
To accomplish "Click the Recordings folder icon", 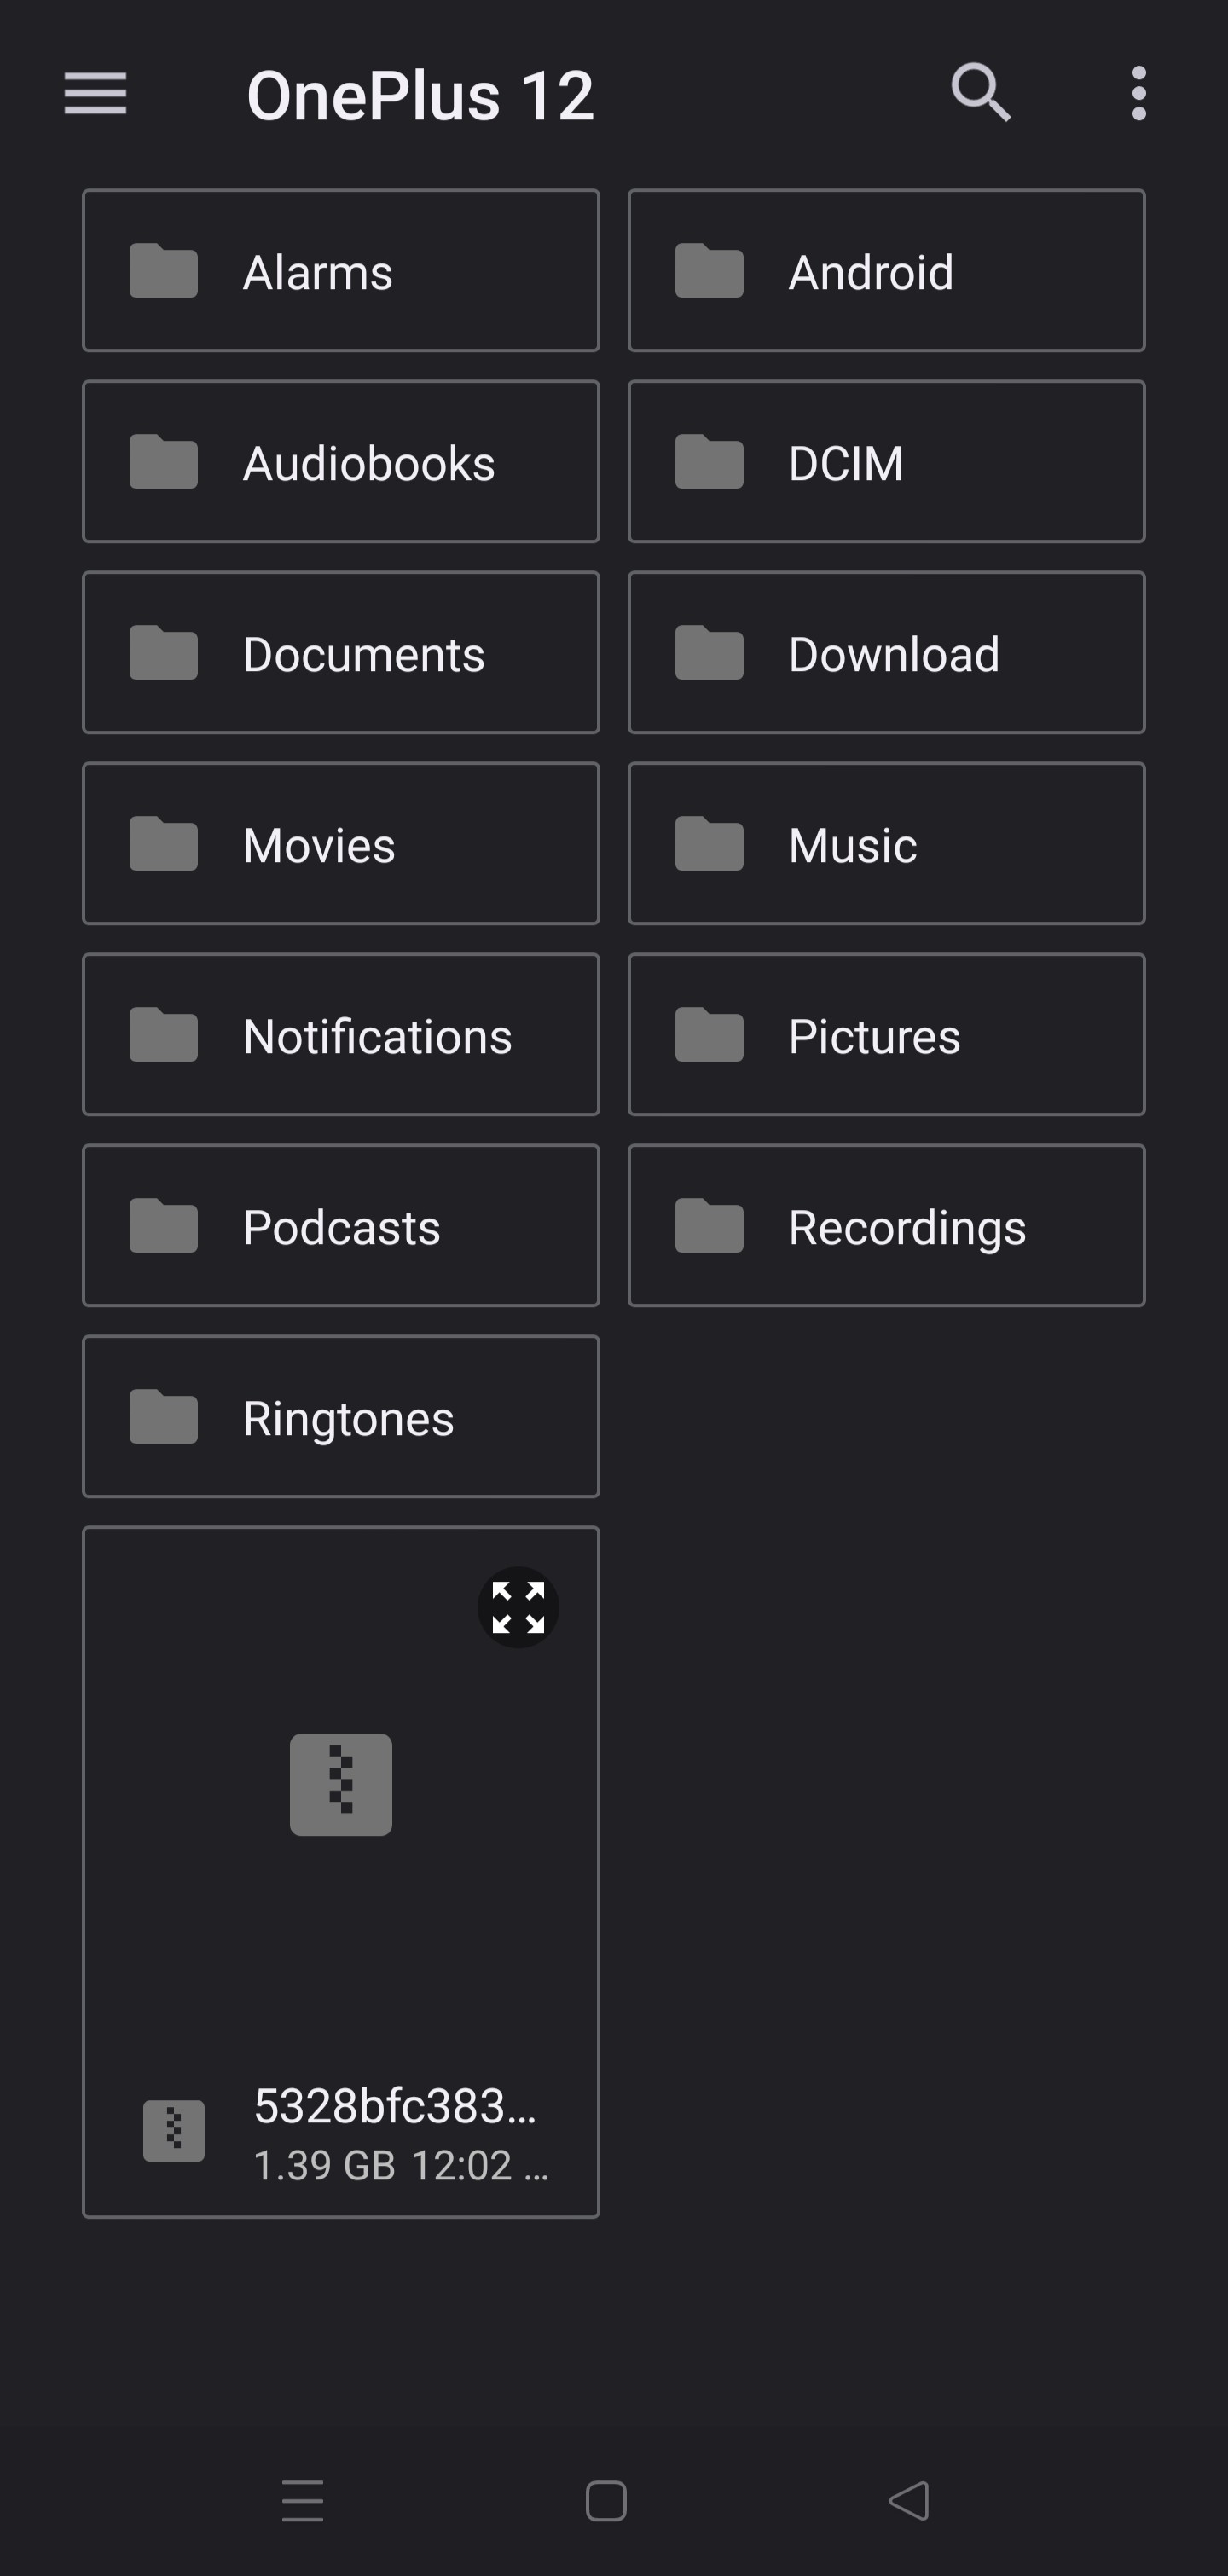I will 709,1226.
